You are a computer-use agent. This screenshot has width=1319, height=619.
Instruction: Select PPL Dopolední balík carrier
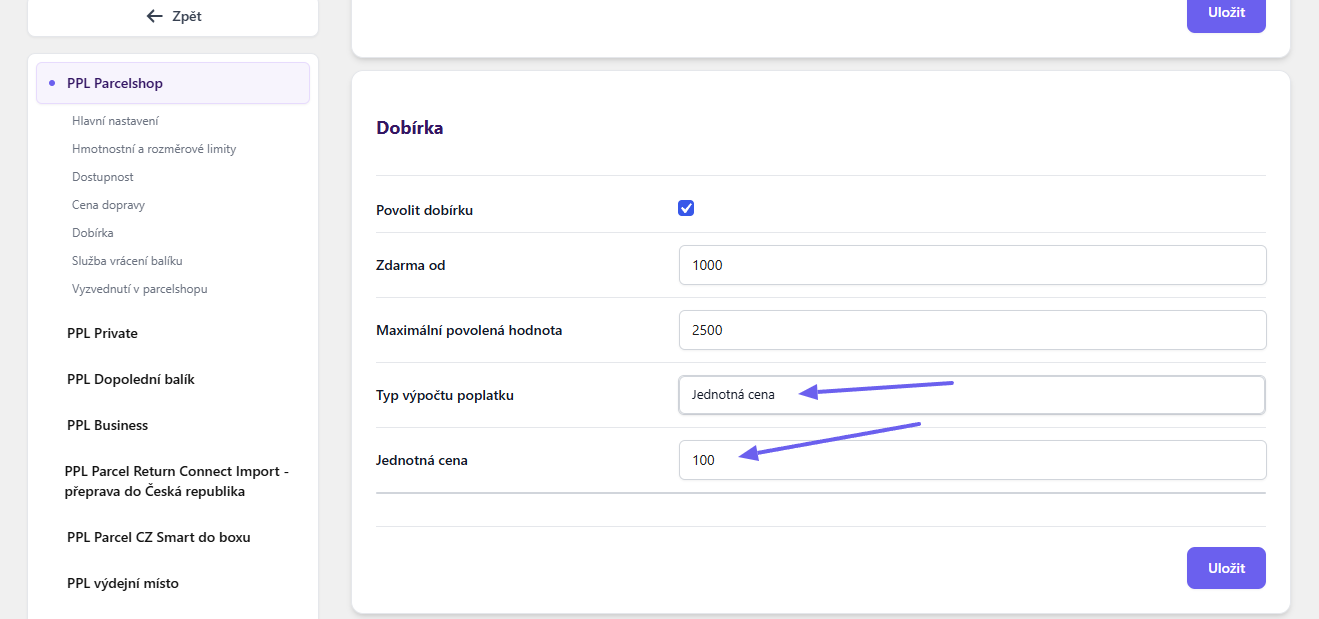click(131, 379)
